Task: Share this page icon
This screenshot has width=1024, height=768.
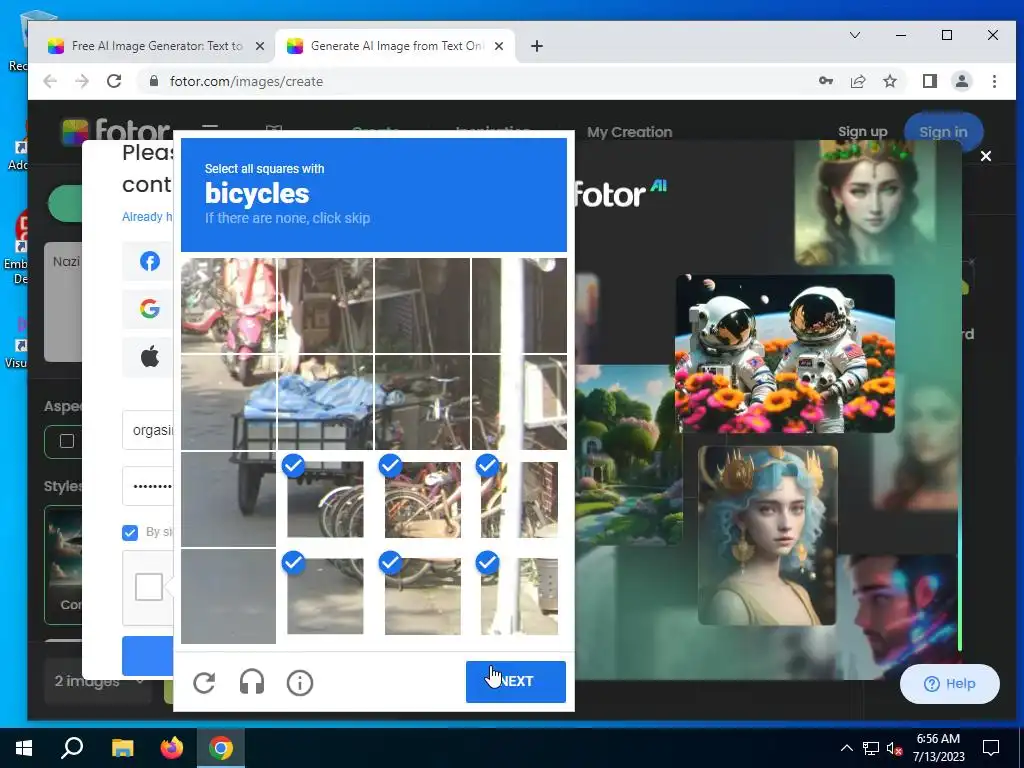Action: [857, 81]
